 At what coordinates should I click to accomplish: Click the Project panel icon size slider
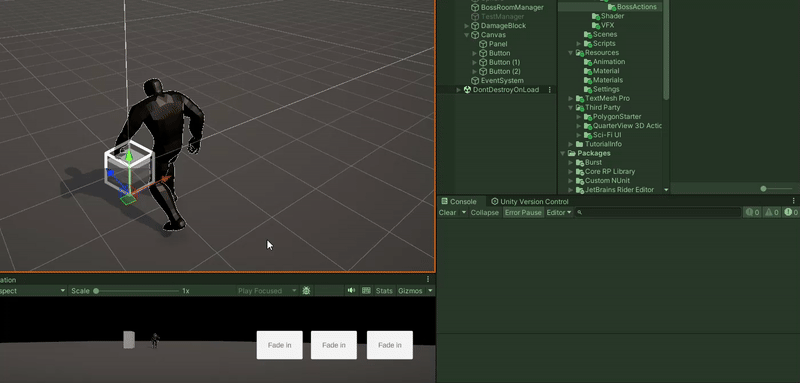click(777, 189)
